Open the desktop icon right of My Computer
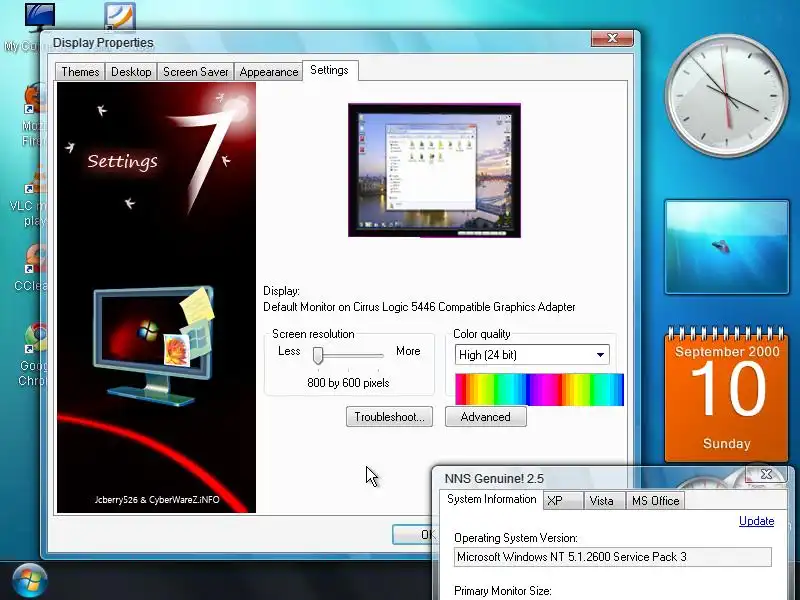 click(120, 16)
